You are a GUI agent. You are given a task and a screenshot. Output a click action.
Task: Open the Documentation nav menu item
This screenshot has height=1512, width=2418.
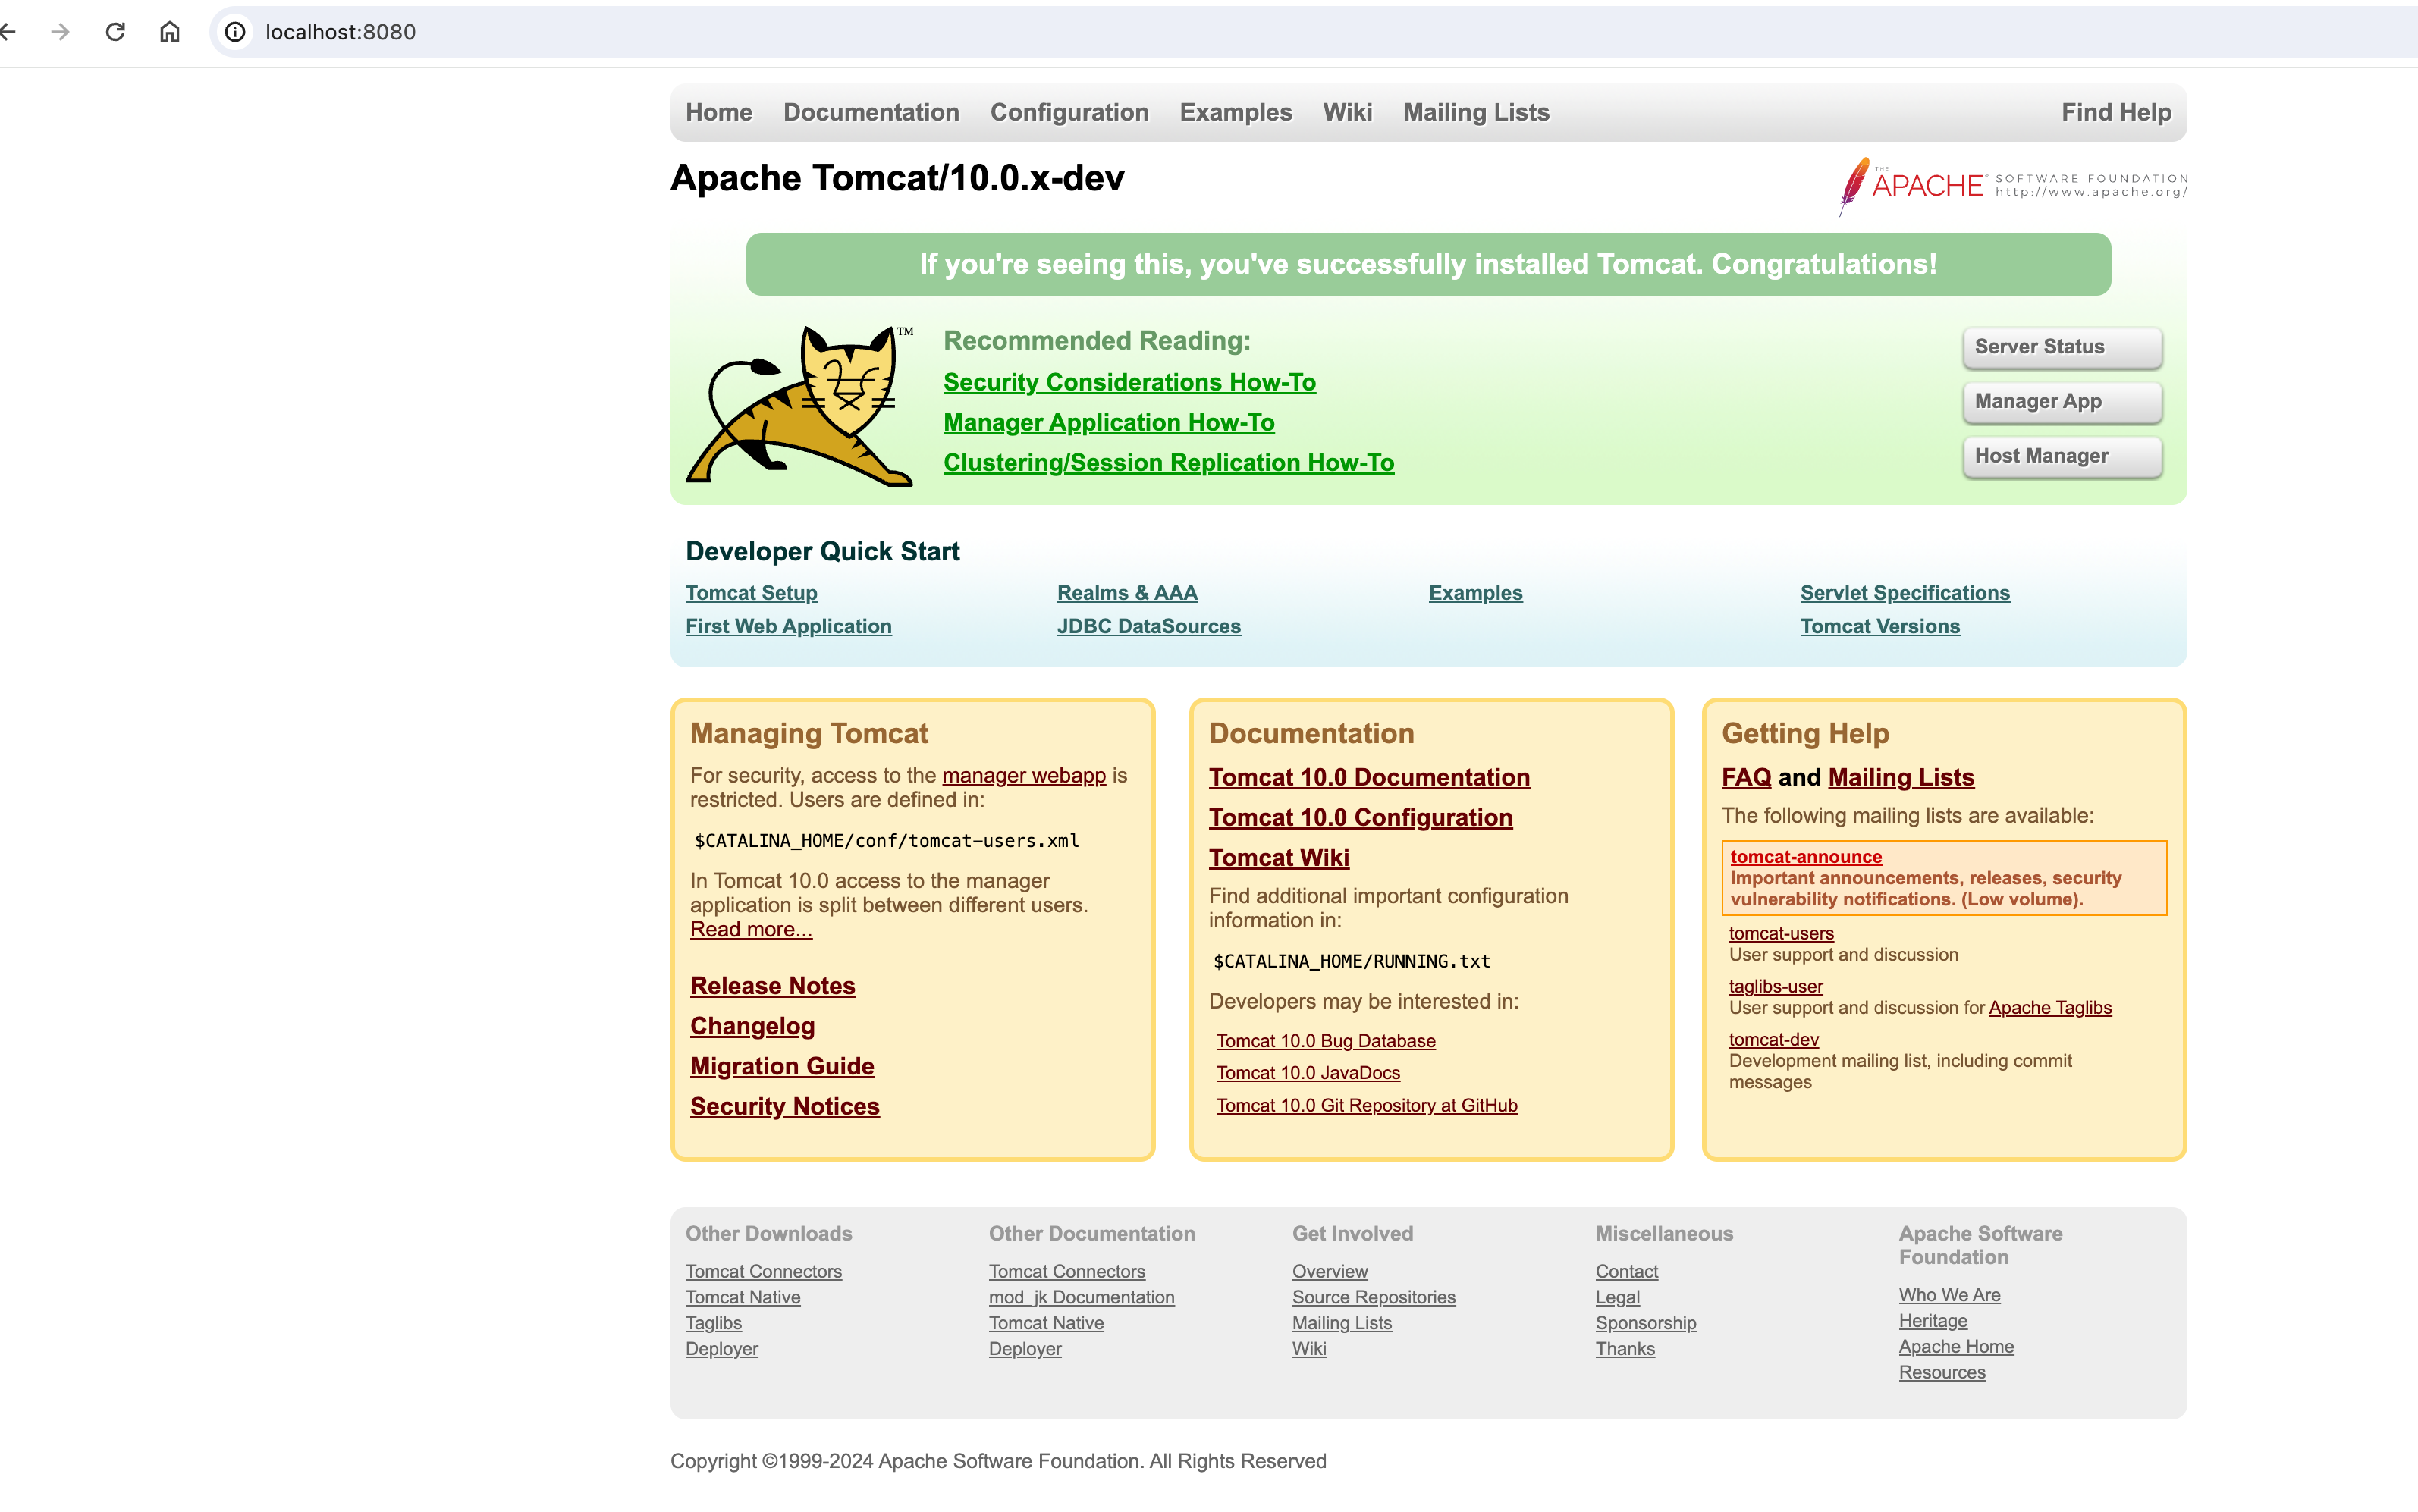[x=870, y=113]
